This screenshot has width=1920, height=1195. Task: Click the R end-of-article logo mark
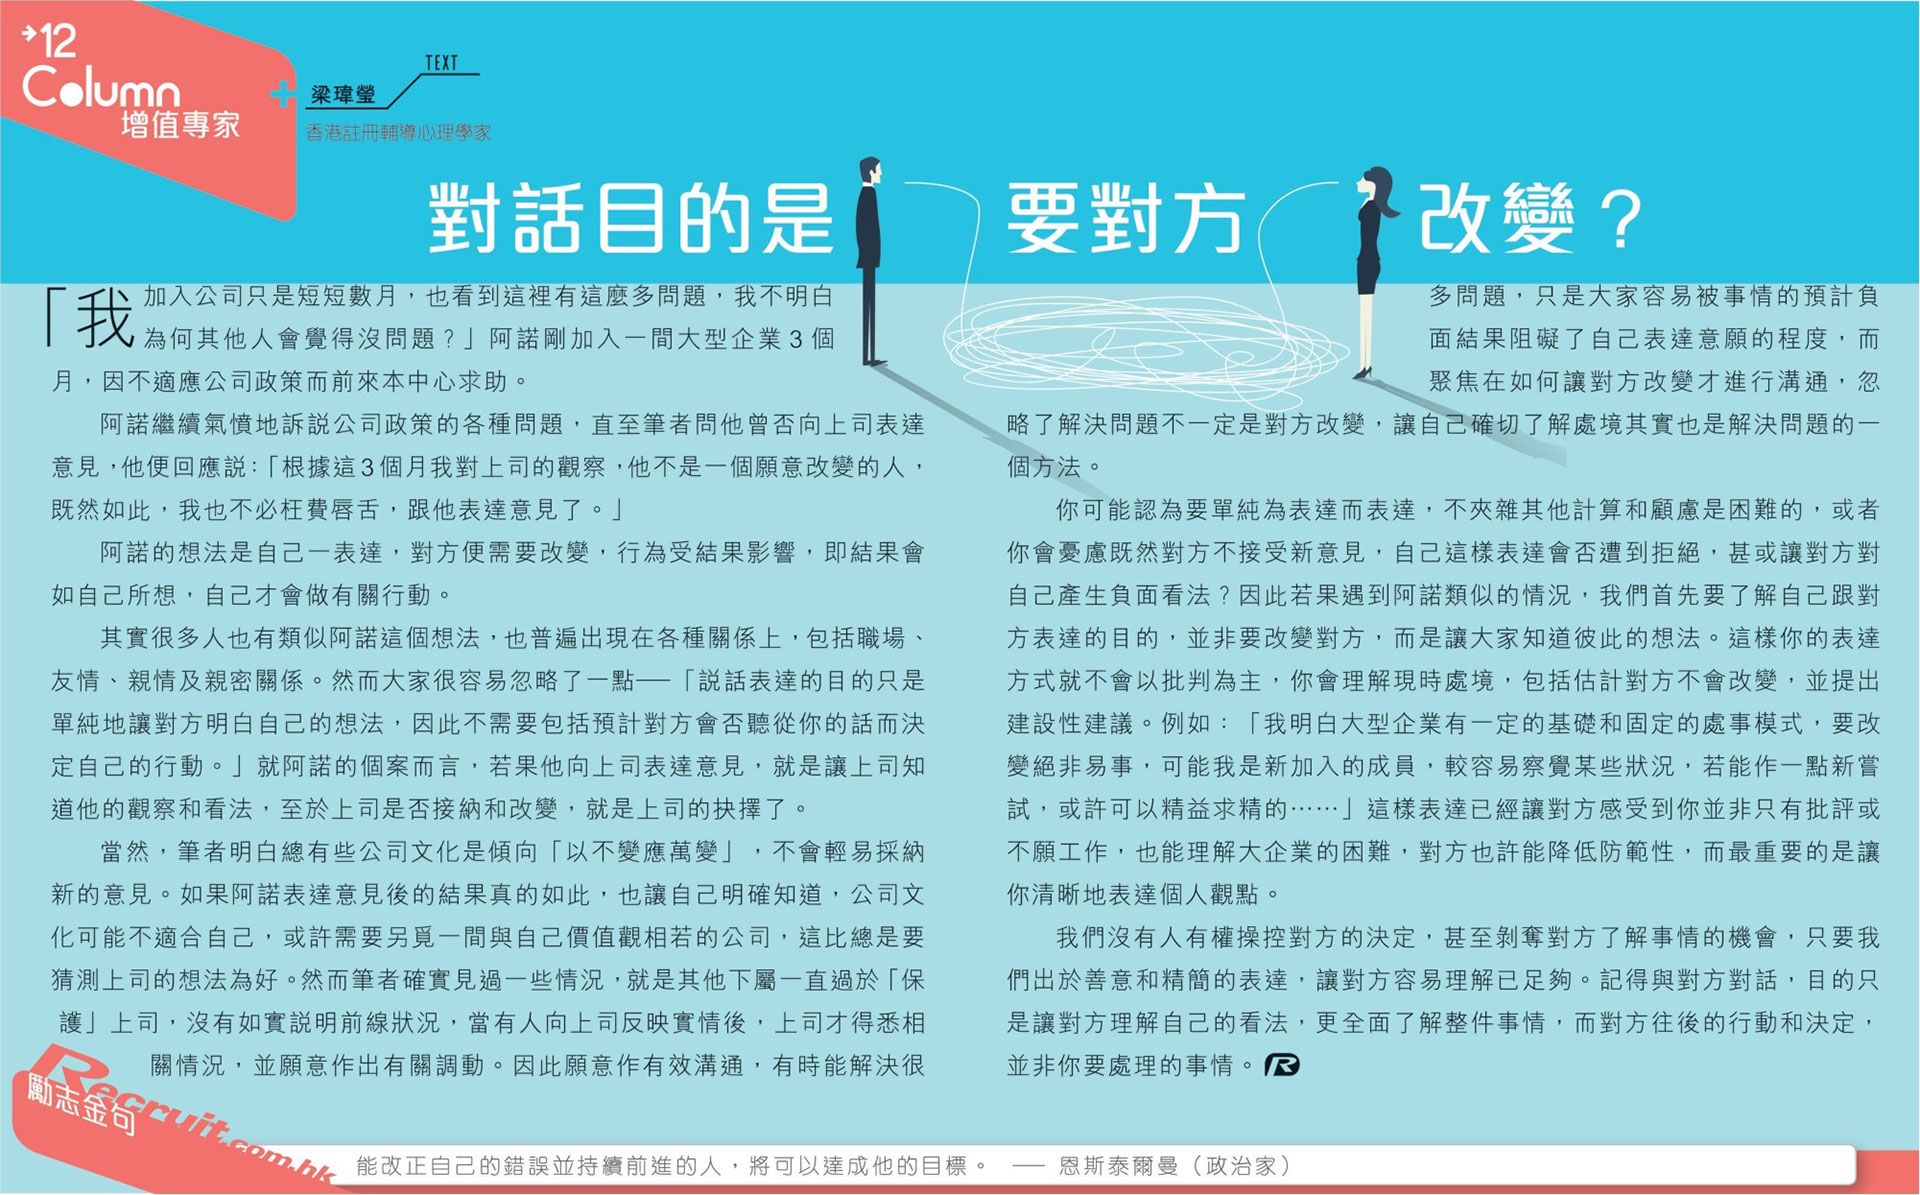1281,1065
